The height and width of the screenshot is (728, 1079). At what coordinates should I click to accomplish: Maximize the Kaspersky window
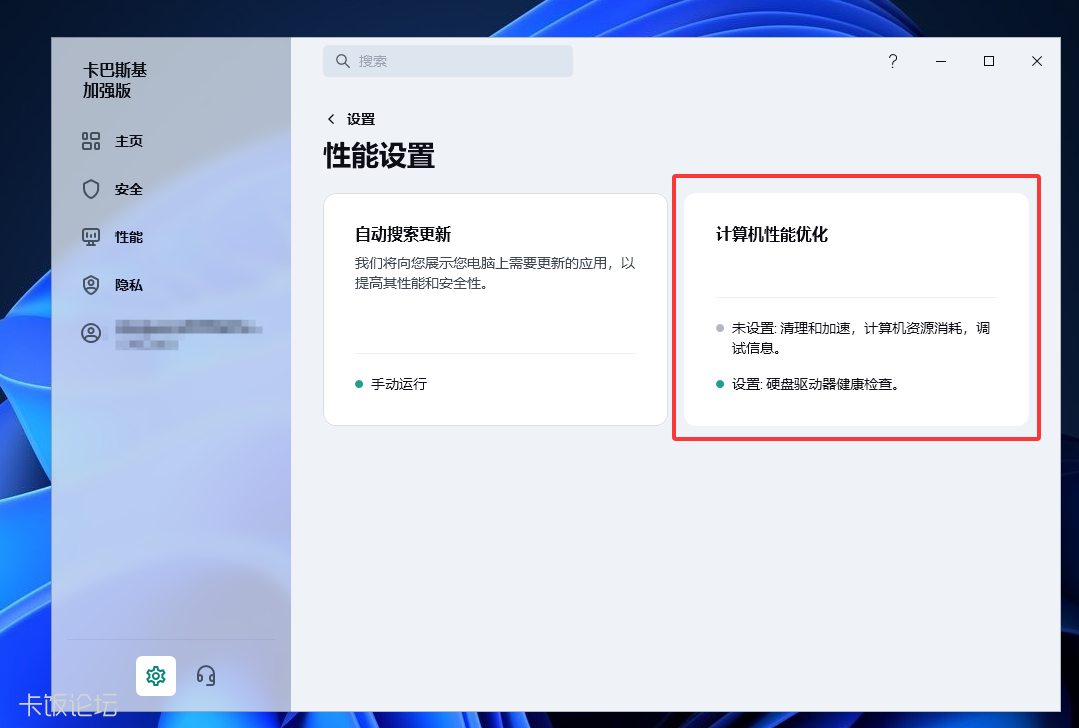point(989,61)
